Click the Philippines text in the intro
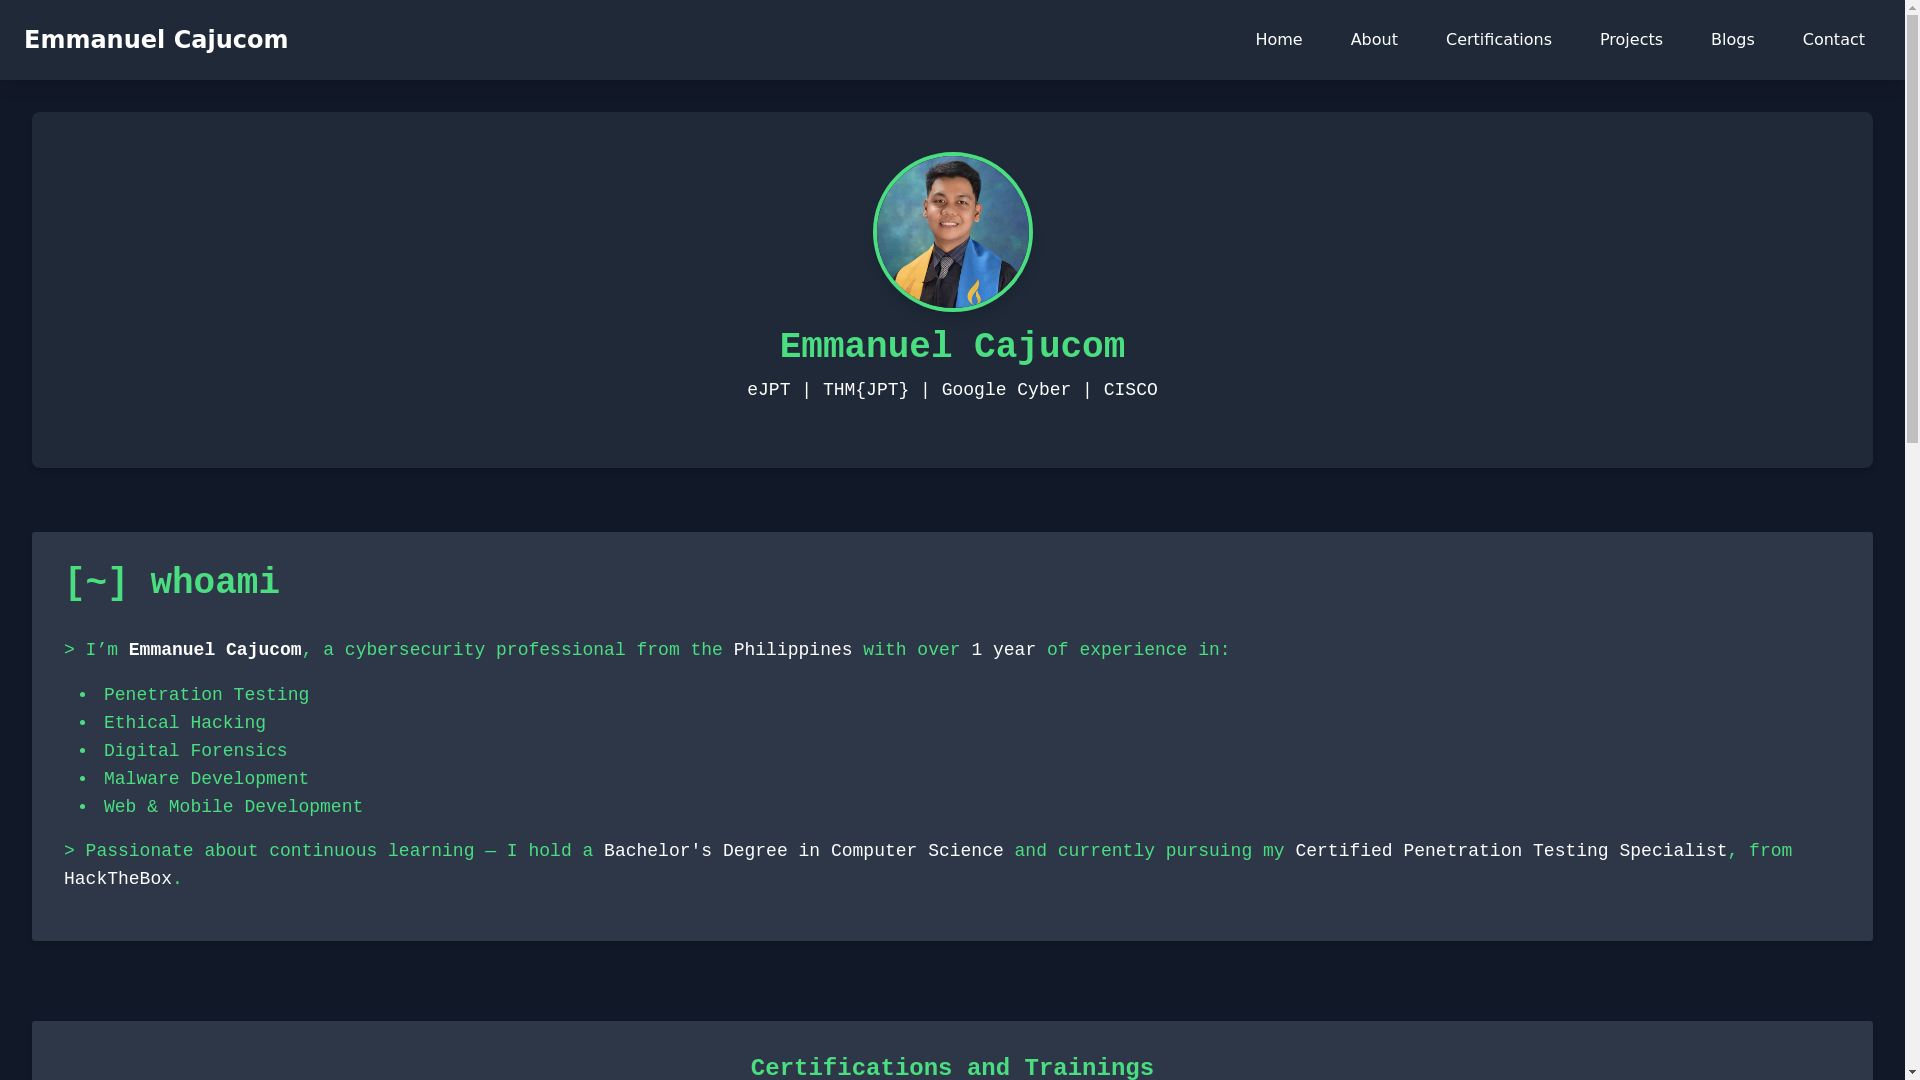The height and width of the screenshot is (1080, 1920). point(793,650)
